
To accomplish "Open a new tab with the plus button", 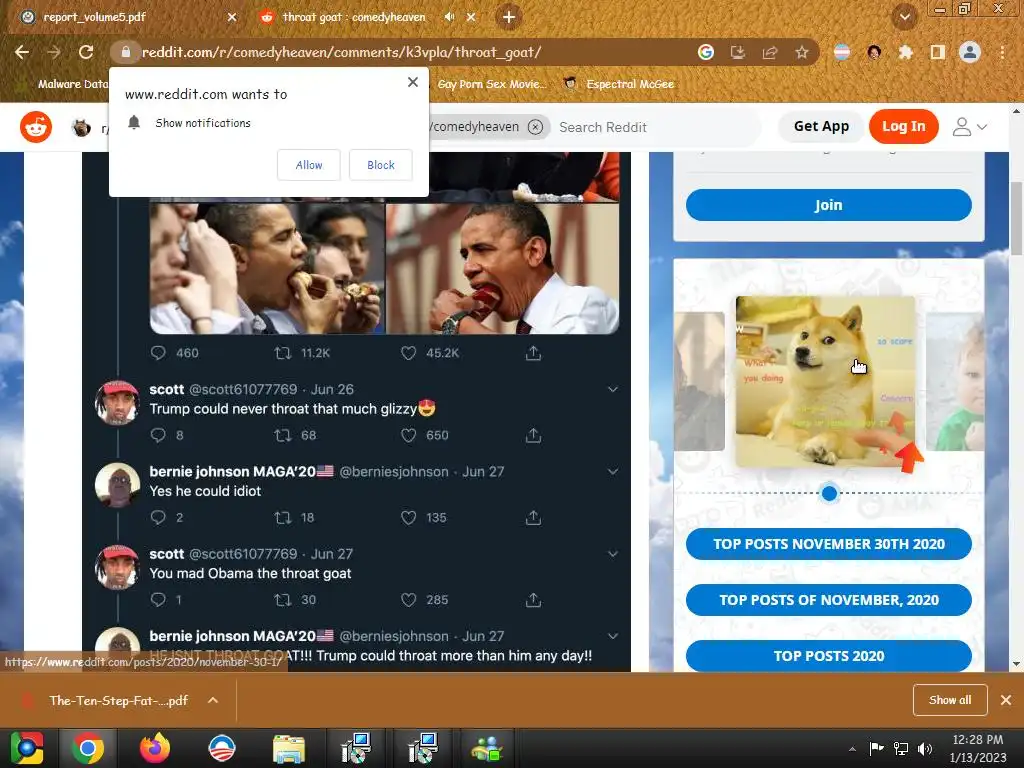I will 509,17.
